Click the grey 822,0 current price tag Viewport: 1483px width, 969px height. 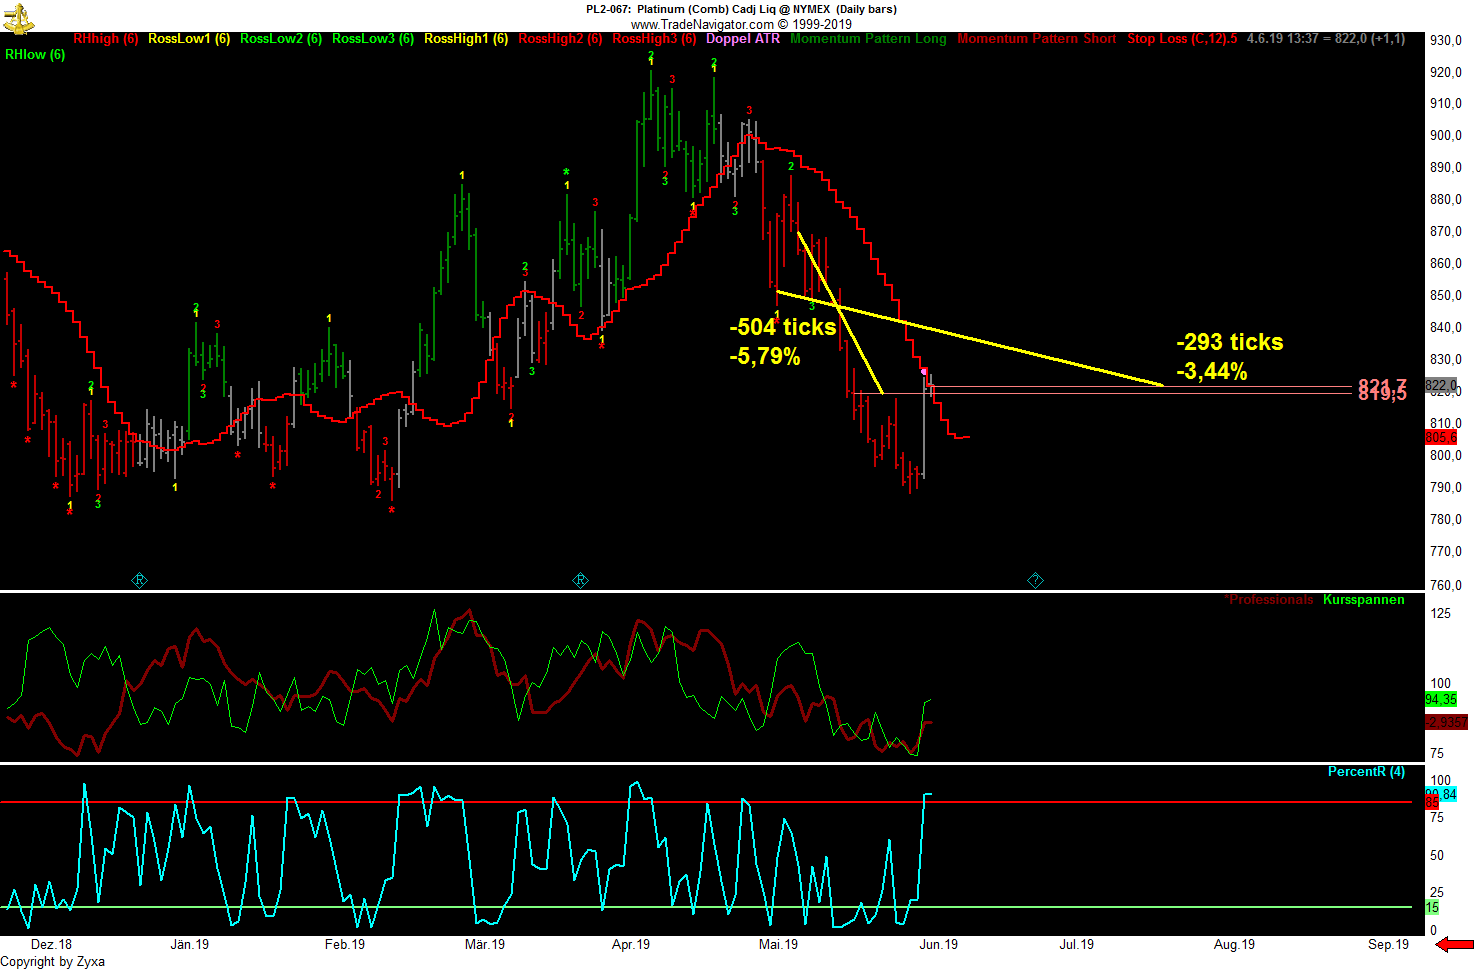(1441, 386)
